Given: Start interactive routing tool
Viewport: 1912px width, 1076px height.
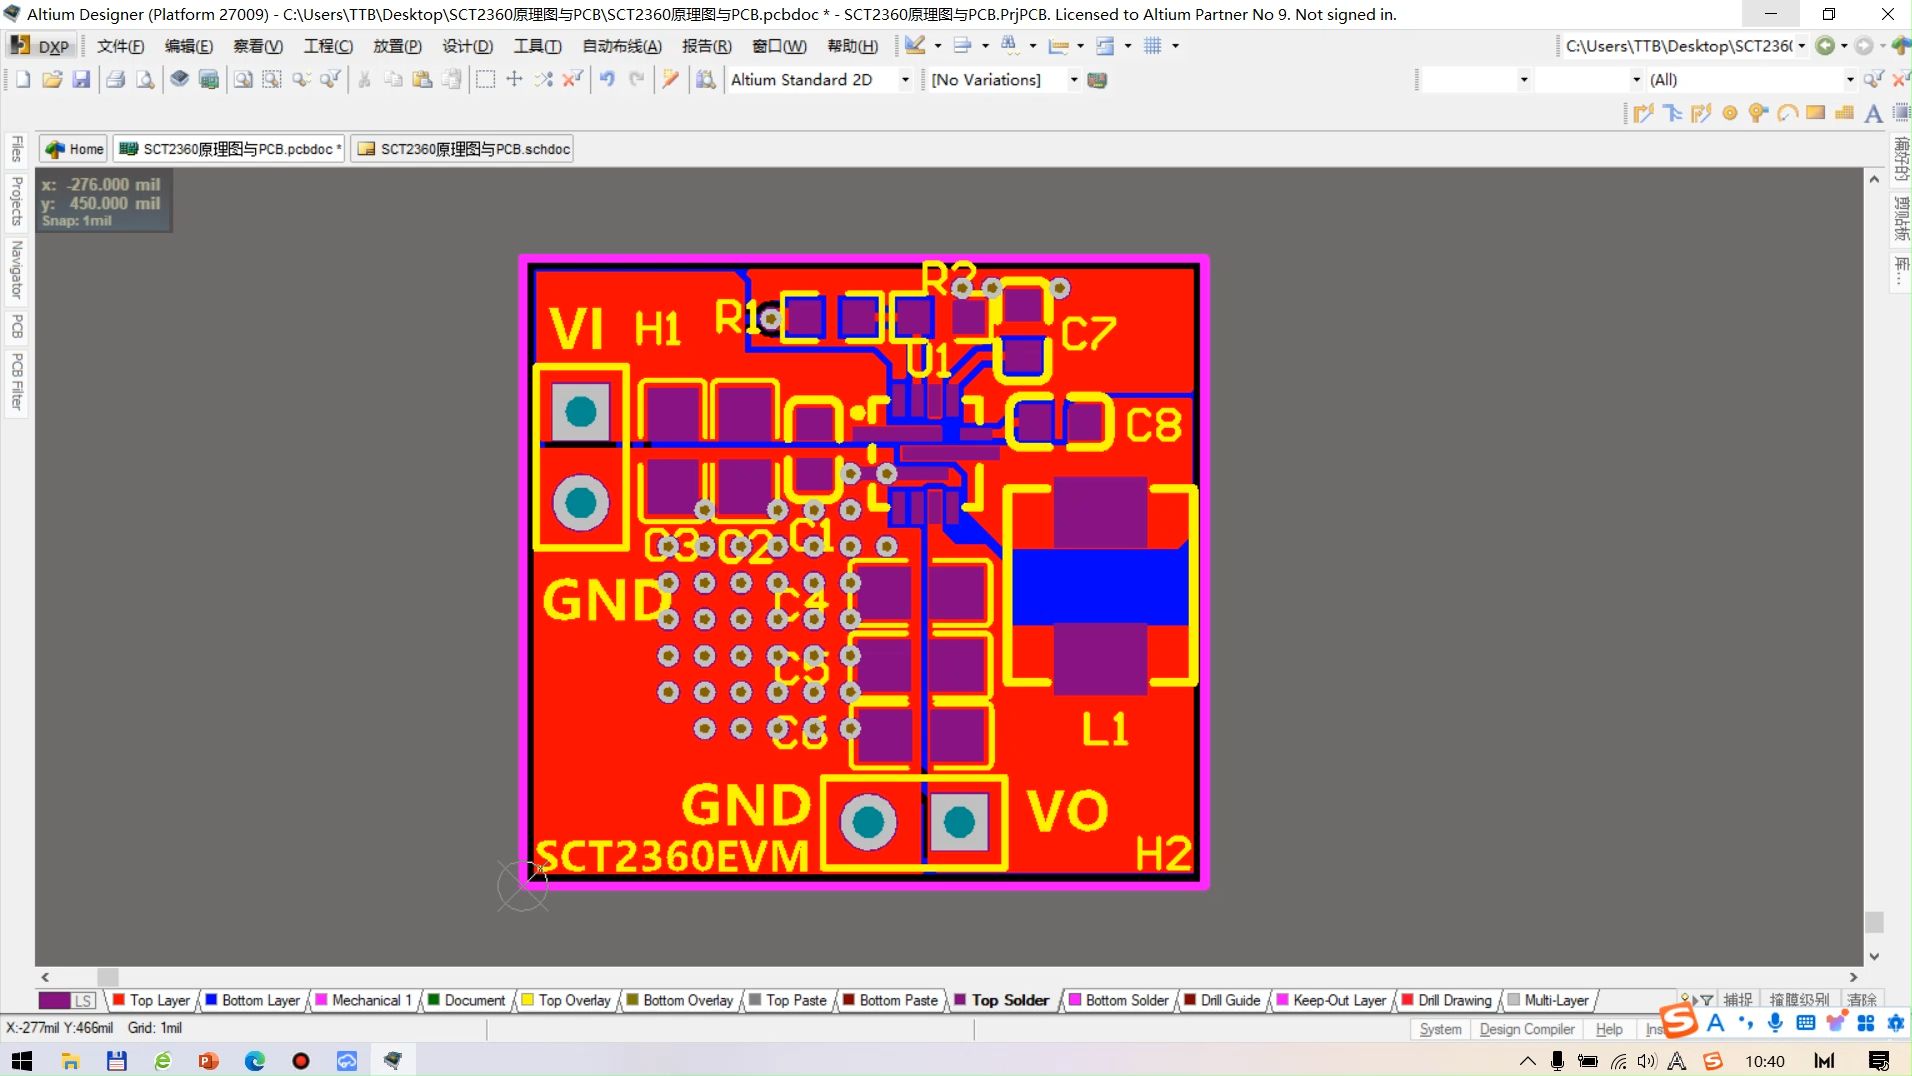Looking at the screenshot, I should 1643,113.
